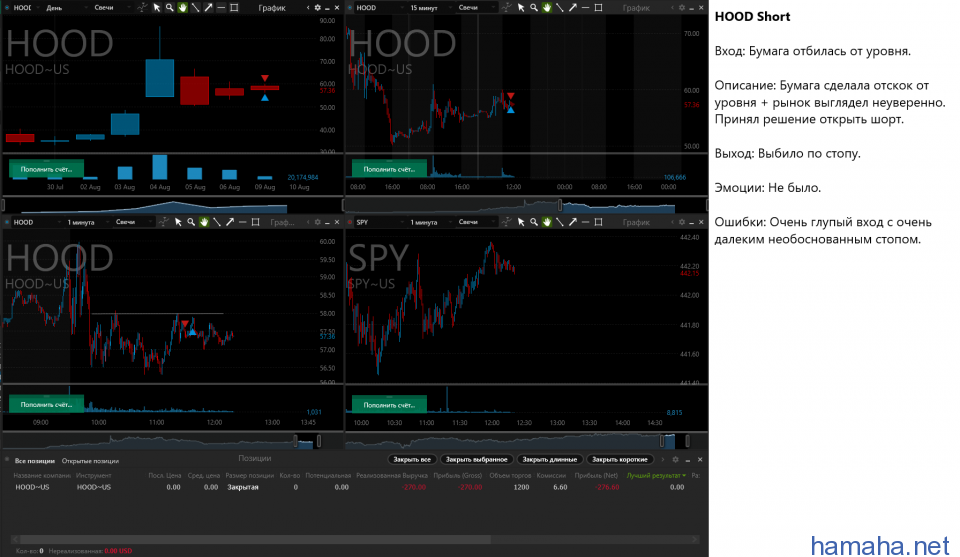
Task: Click Прибыль (Net) column header
Action: click(598, 476)
